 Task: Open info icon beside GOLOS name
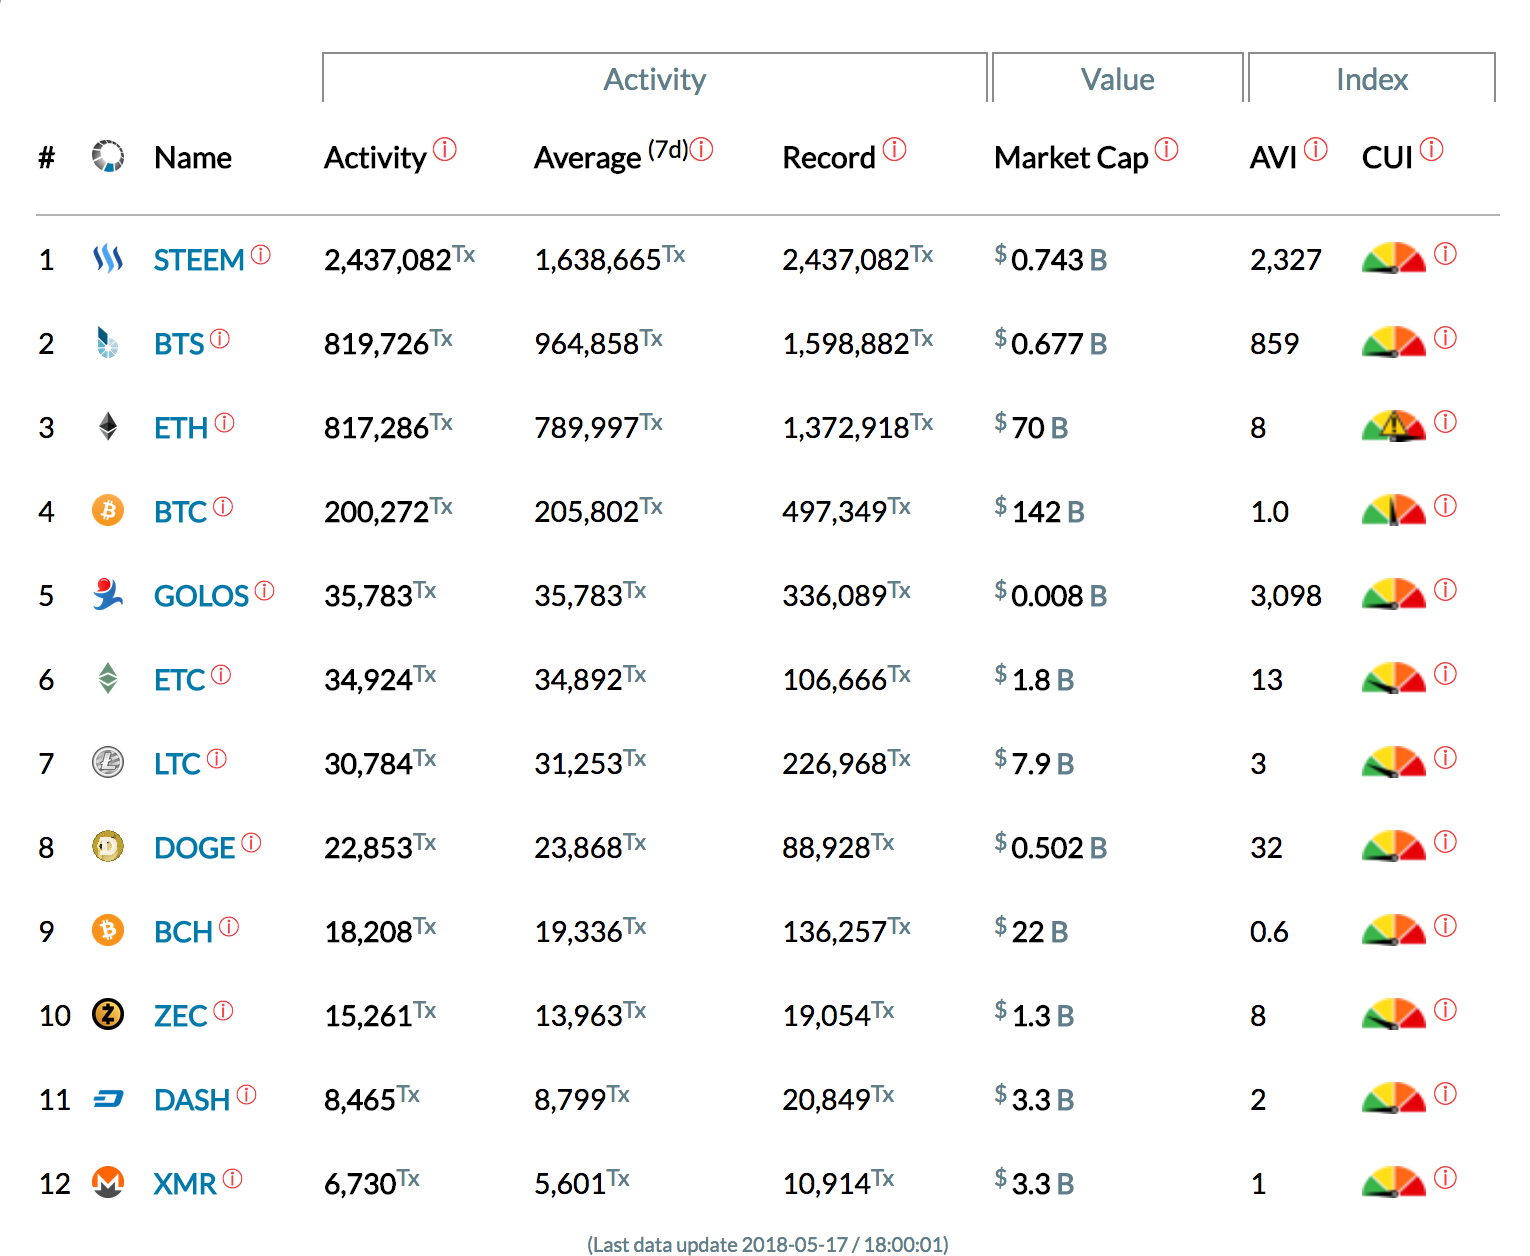(264, 590)
